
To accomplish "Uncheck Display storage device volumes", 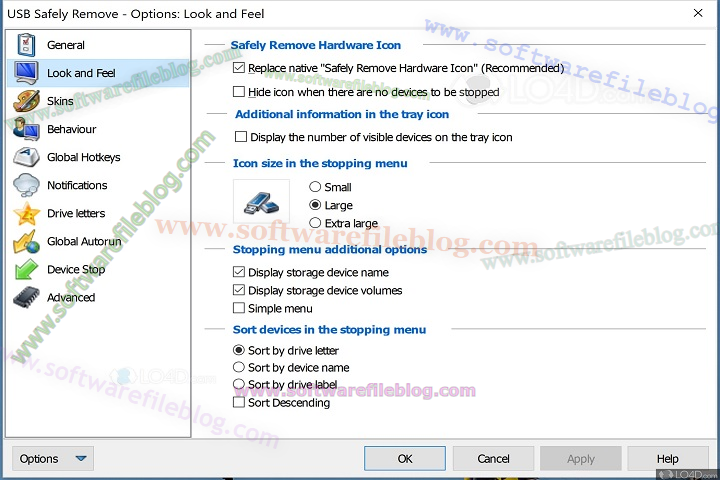I will click(x=239, y=290).
